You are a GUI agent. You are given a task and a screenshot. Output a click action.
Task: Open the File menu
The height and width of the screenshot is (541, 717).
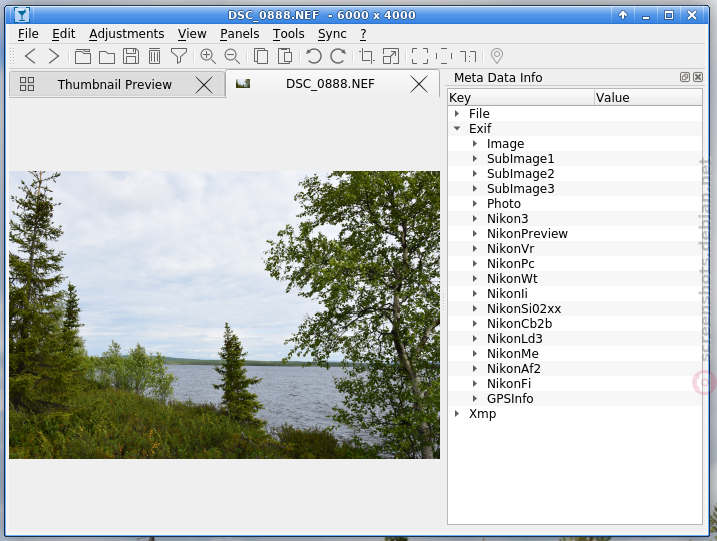(28, 34)
